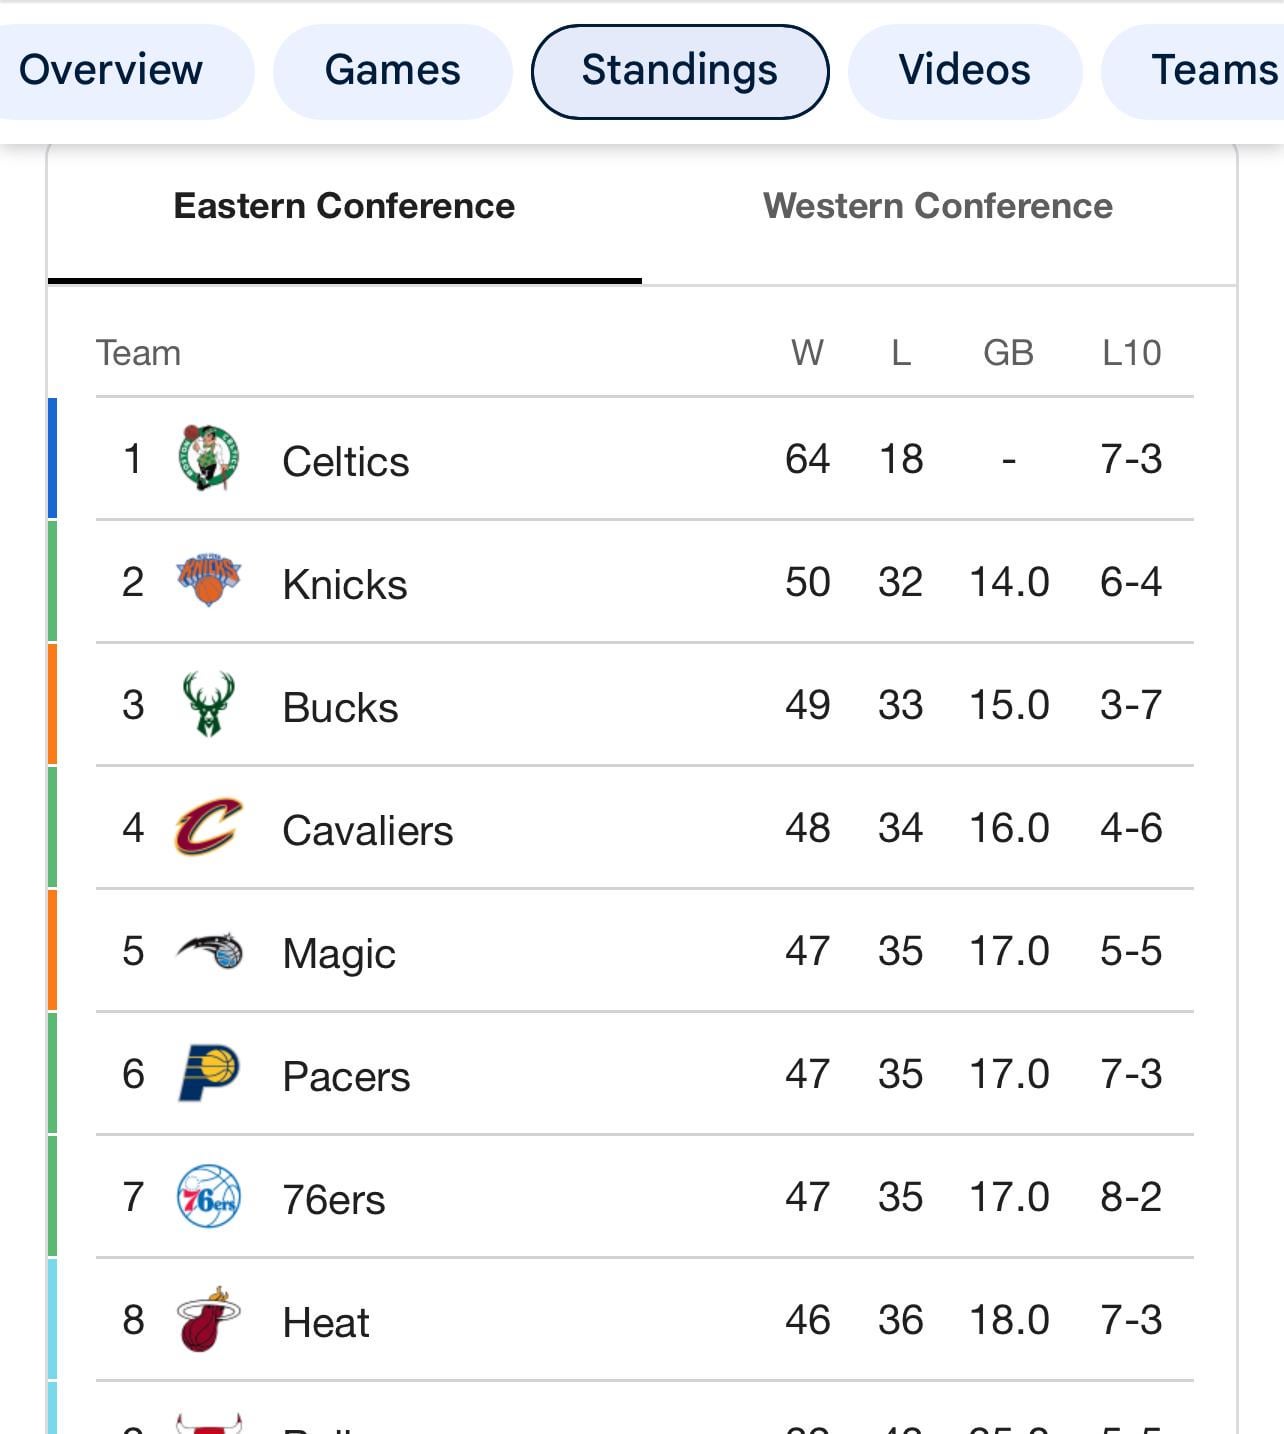Click the Heat team logo
The width and height of the screenshot is (1284, 1434).
click(x=208, y=1319)
